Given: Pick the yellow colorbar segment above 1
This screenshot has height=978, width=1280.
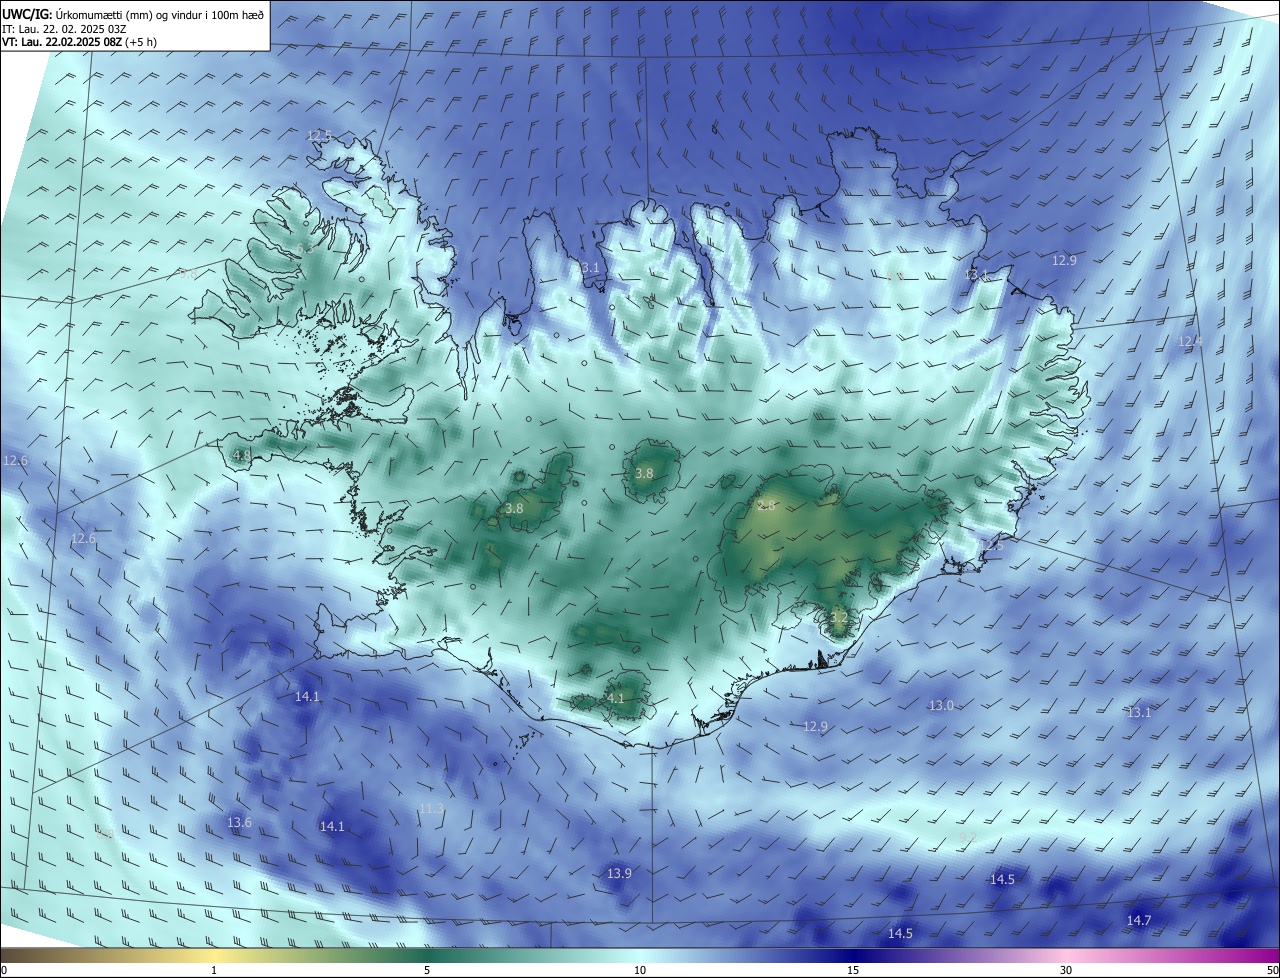Looking at the screenshot, I should coord(214,955).
